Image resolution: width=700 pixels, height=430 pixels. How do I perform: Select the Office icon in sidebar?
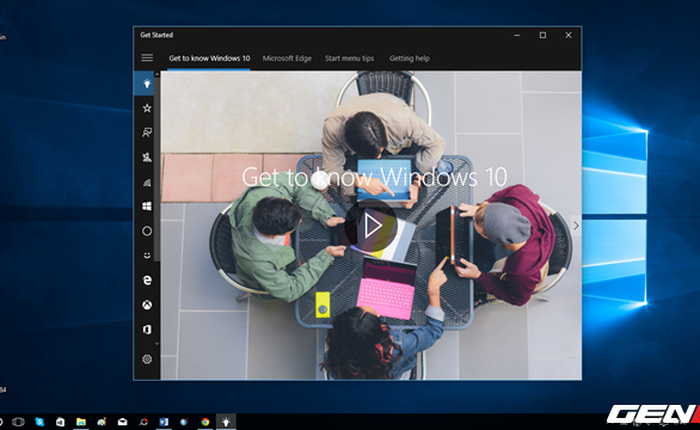(x=147, y=330)
